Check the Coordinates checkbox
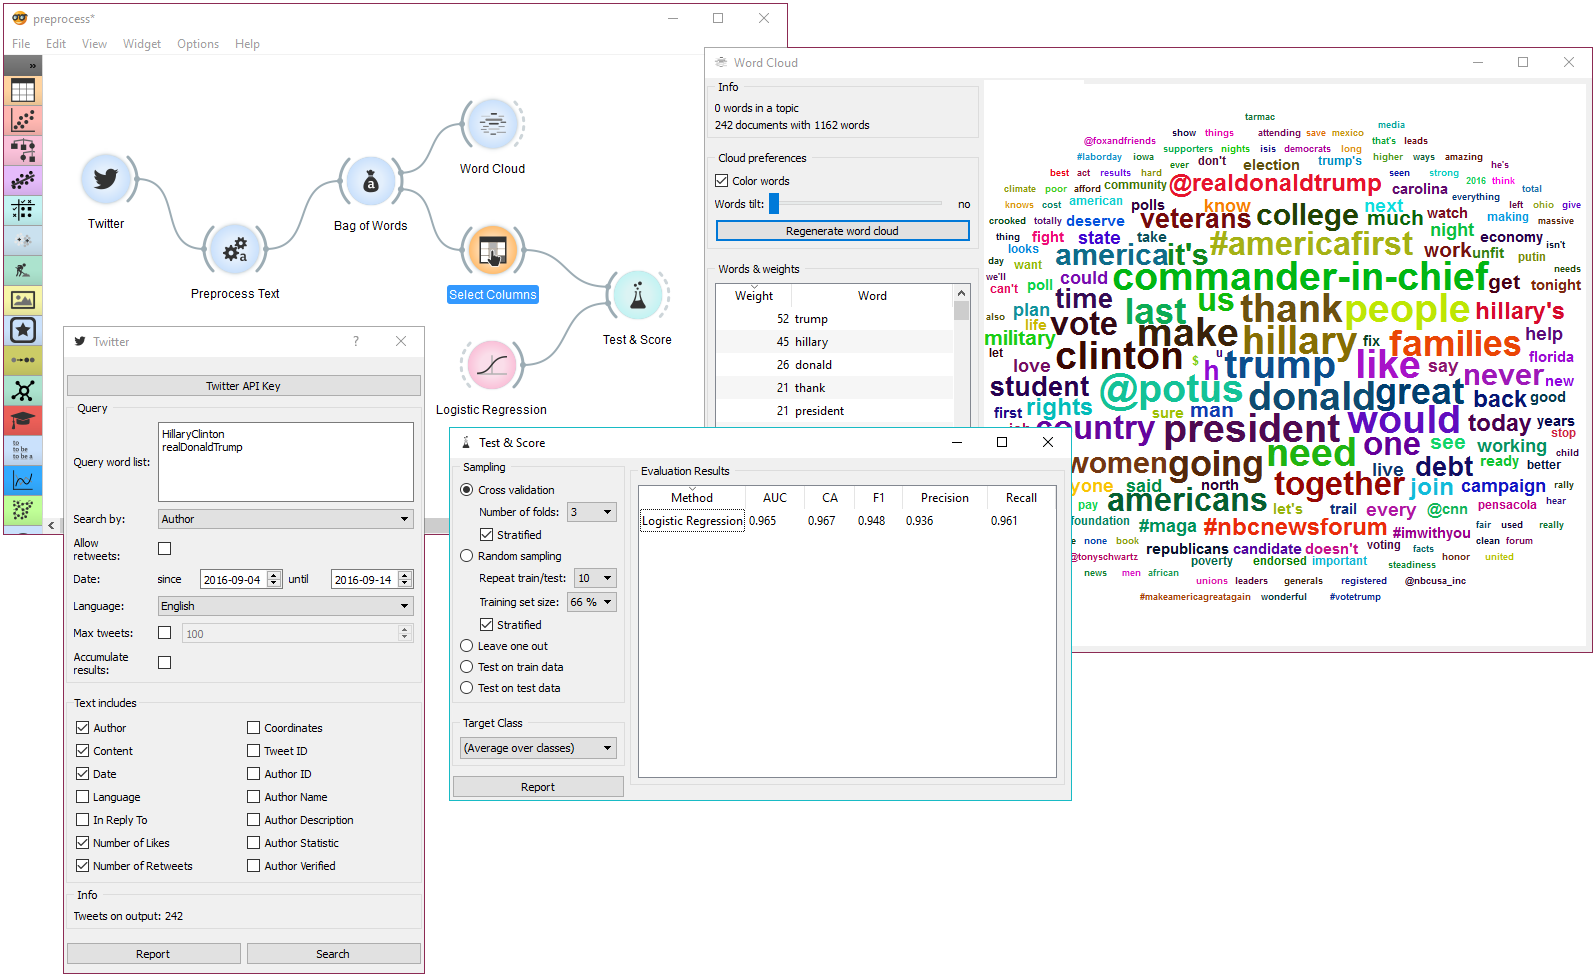Screen dimensions: 1596x977 (254, 728)
